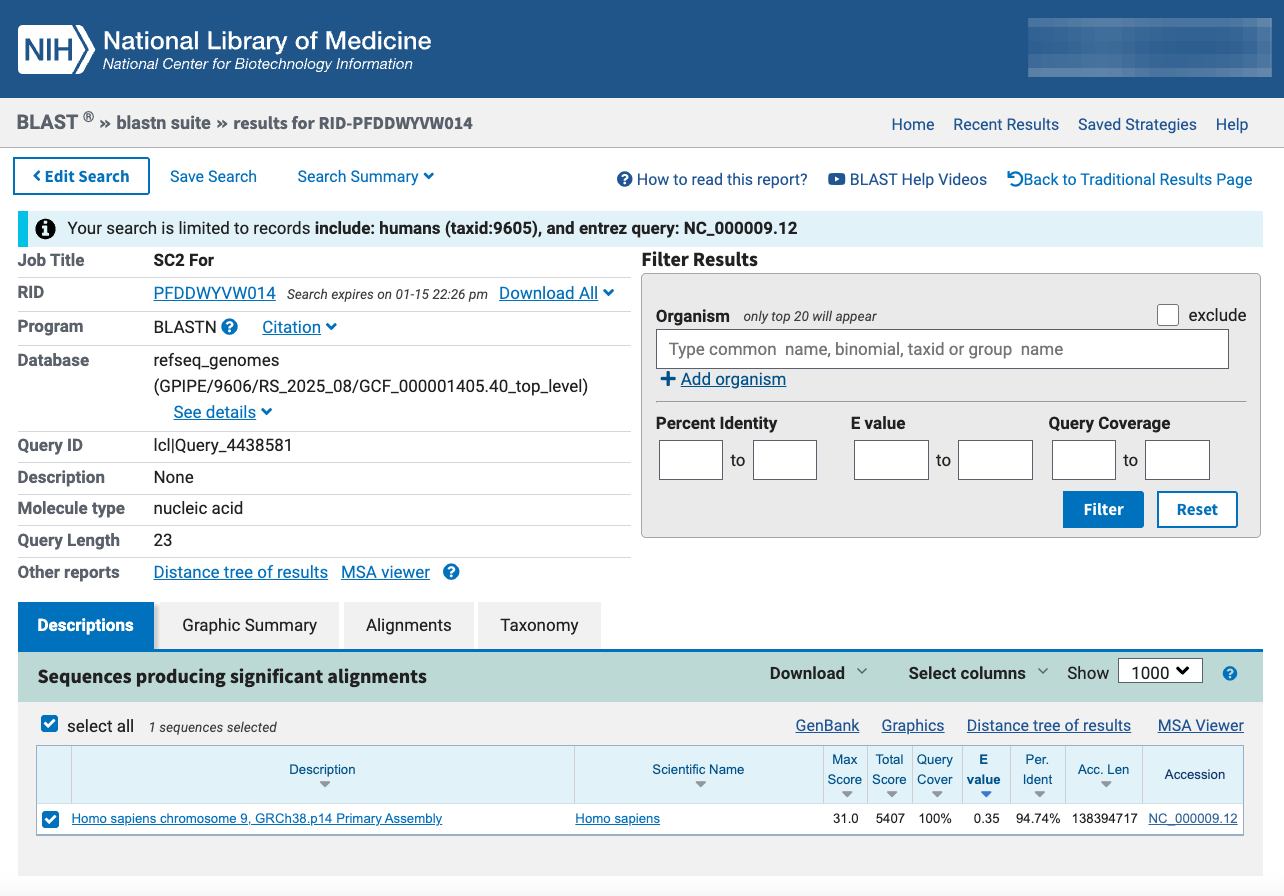This screenshot has width=1284, height=896.
Task: Open the RID PFDDWYVW014 link
Action: pos(214,293)
